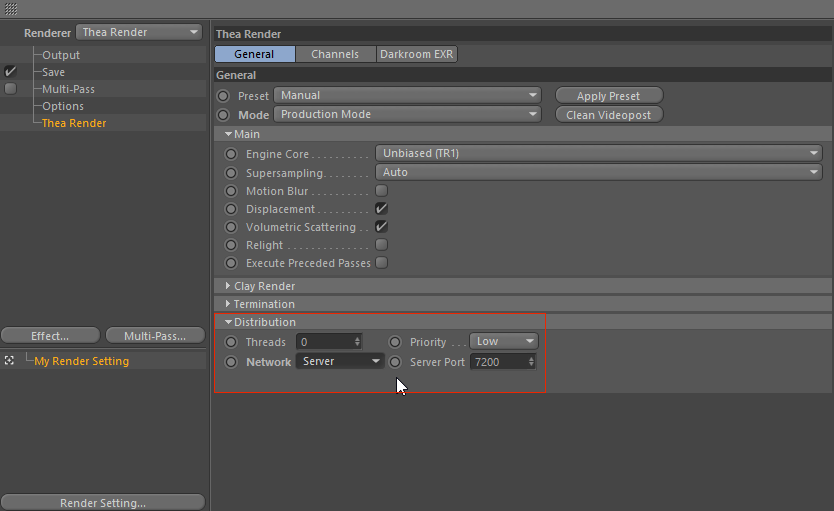This screenshot has height=511, width=834.
Task: Uncheck the Displacement checkbox
Action: (381, 209)
